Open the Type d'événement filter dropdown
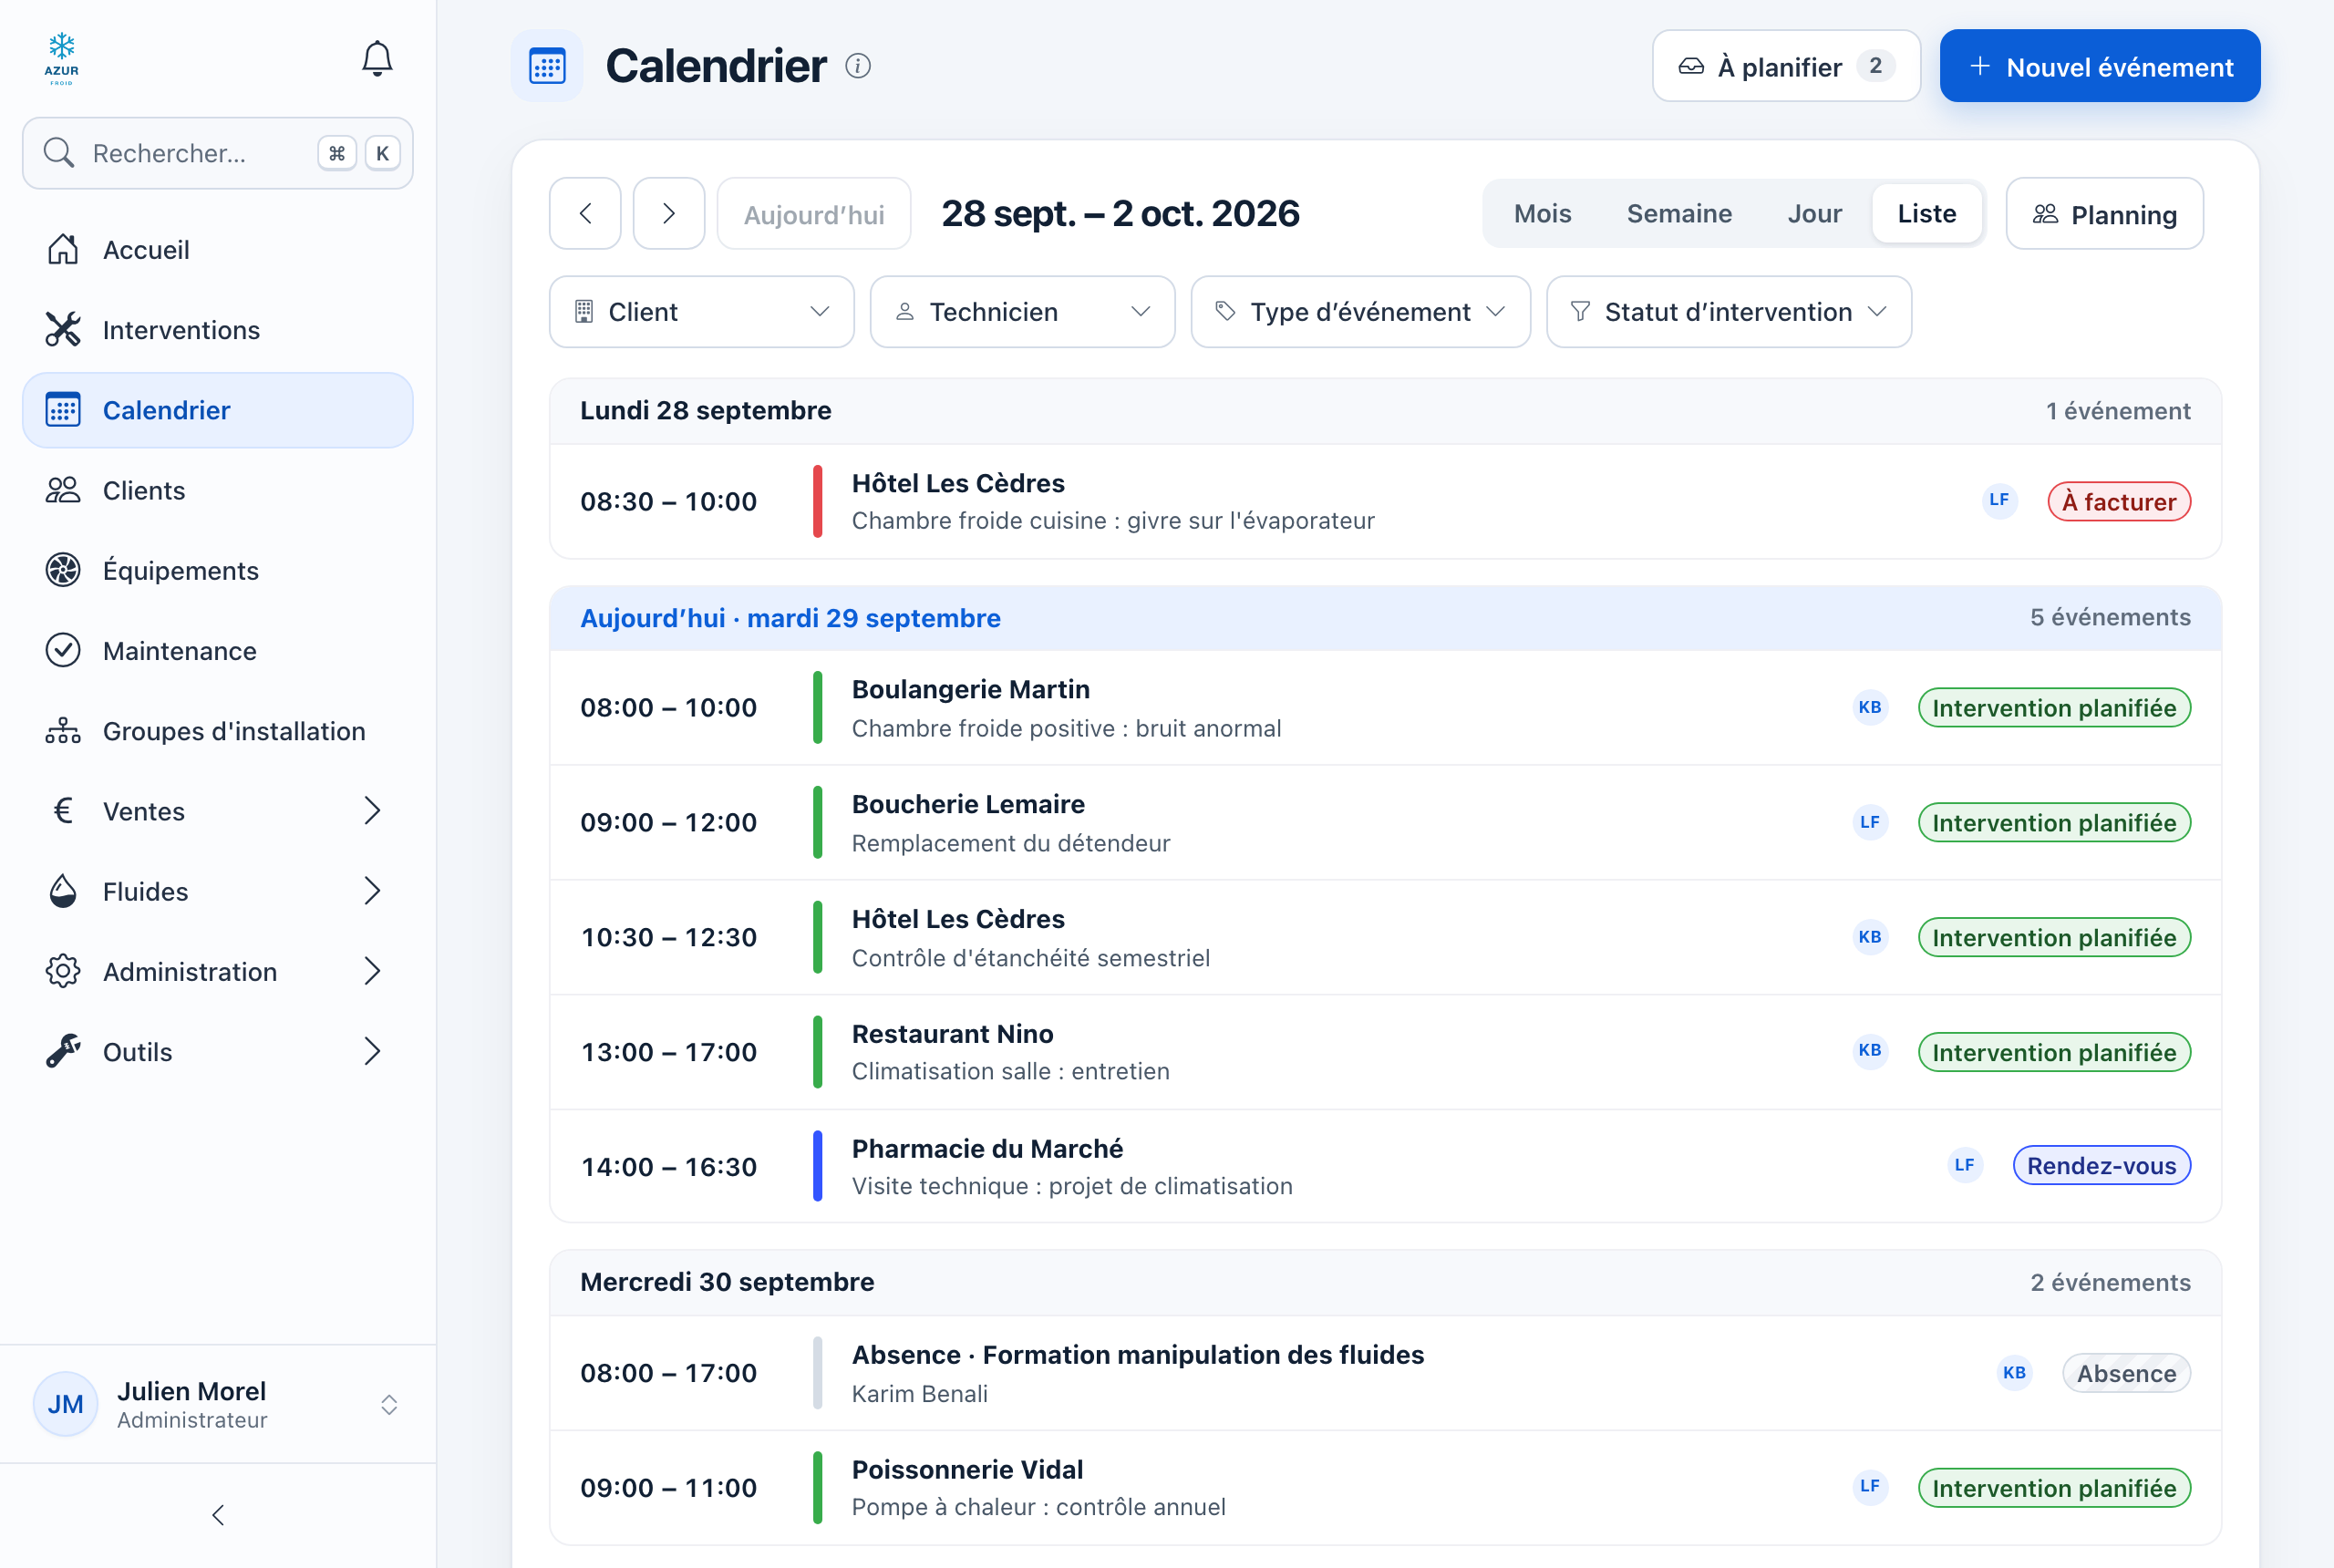Viewport: 2334px width, 1568px height. click(x=1360, y=312)
